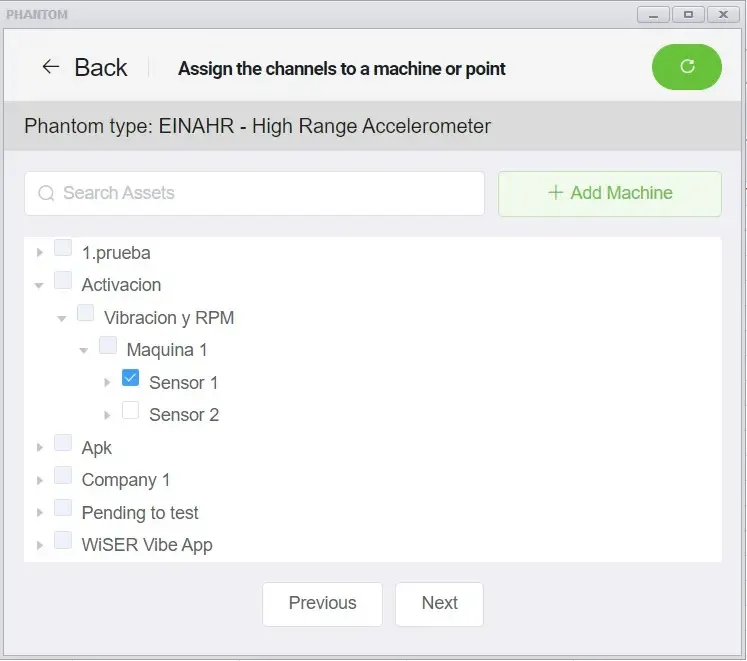This screenshot has height=661, width=747.
Task: Maximize the Phantom window
Action: point(688,15)
